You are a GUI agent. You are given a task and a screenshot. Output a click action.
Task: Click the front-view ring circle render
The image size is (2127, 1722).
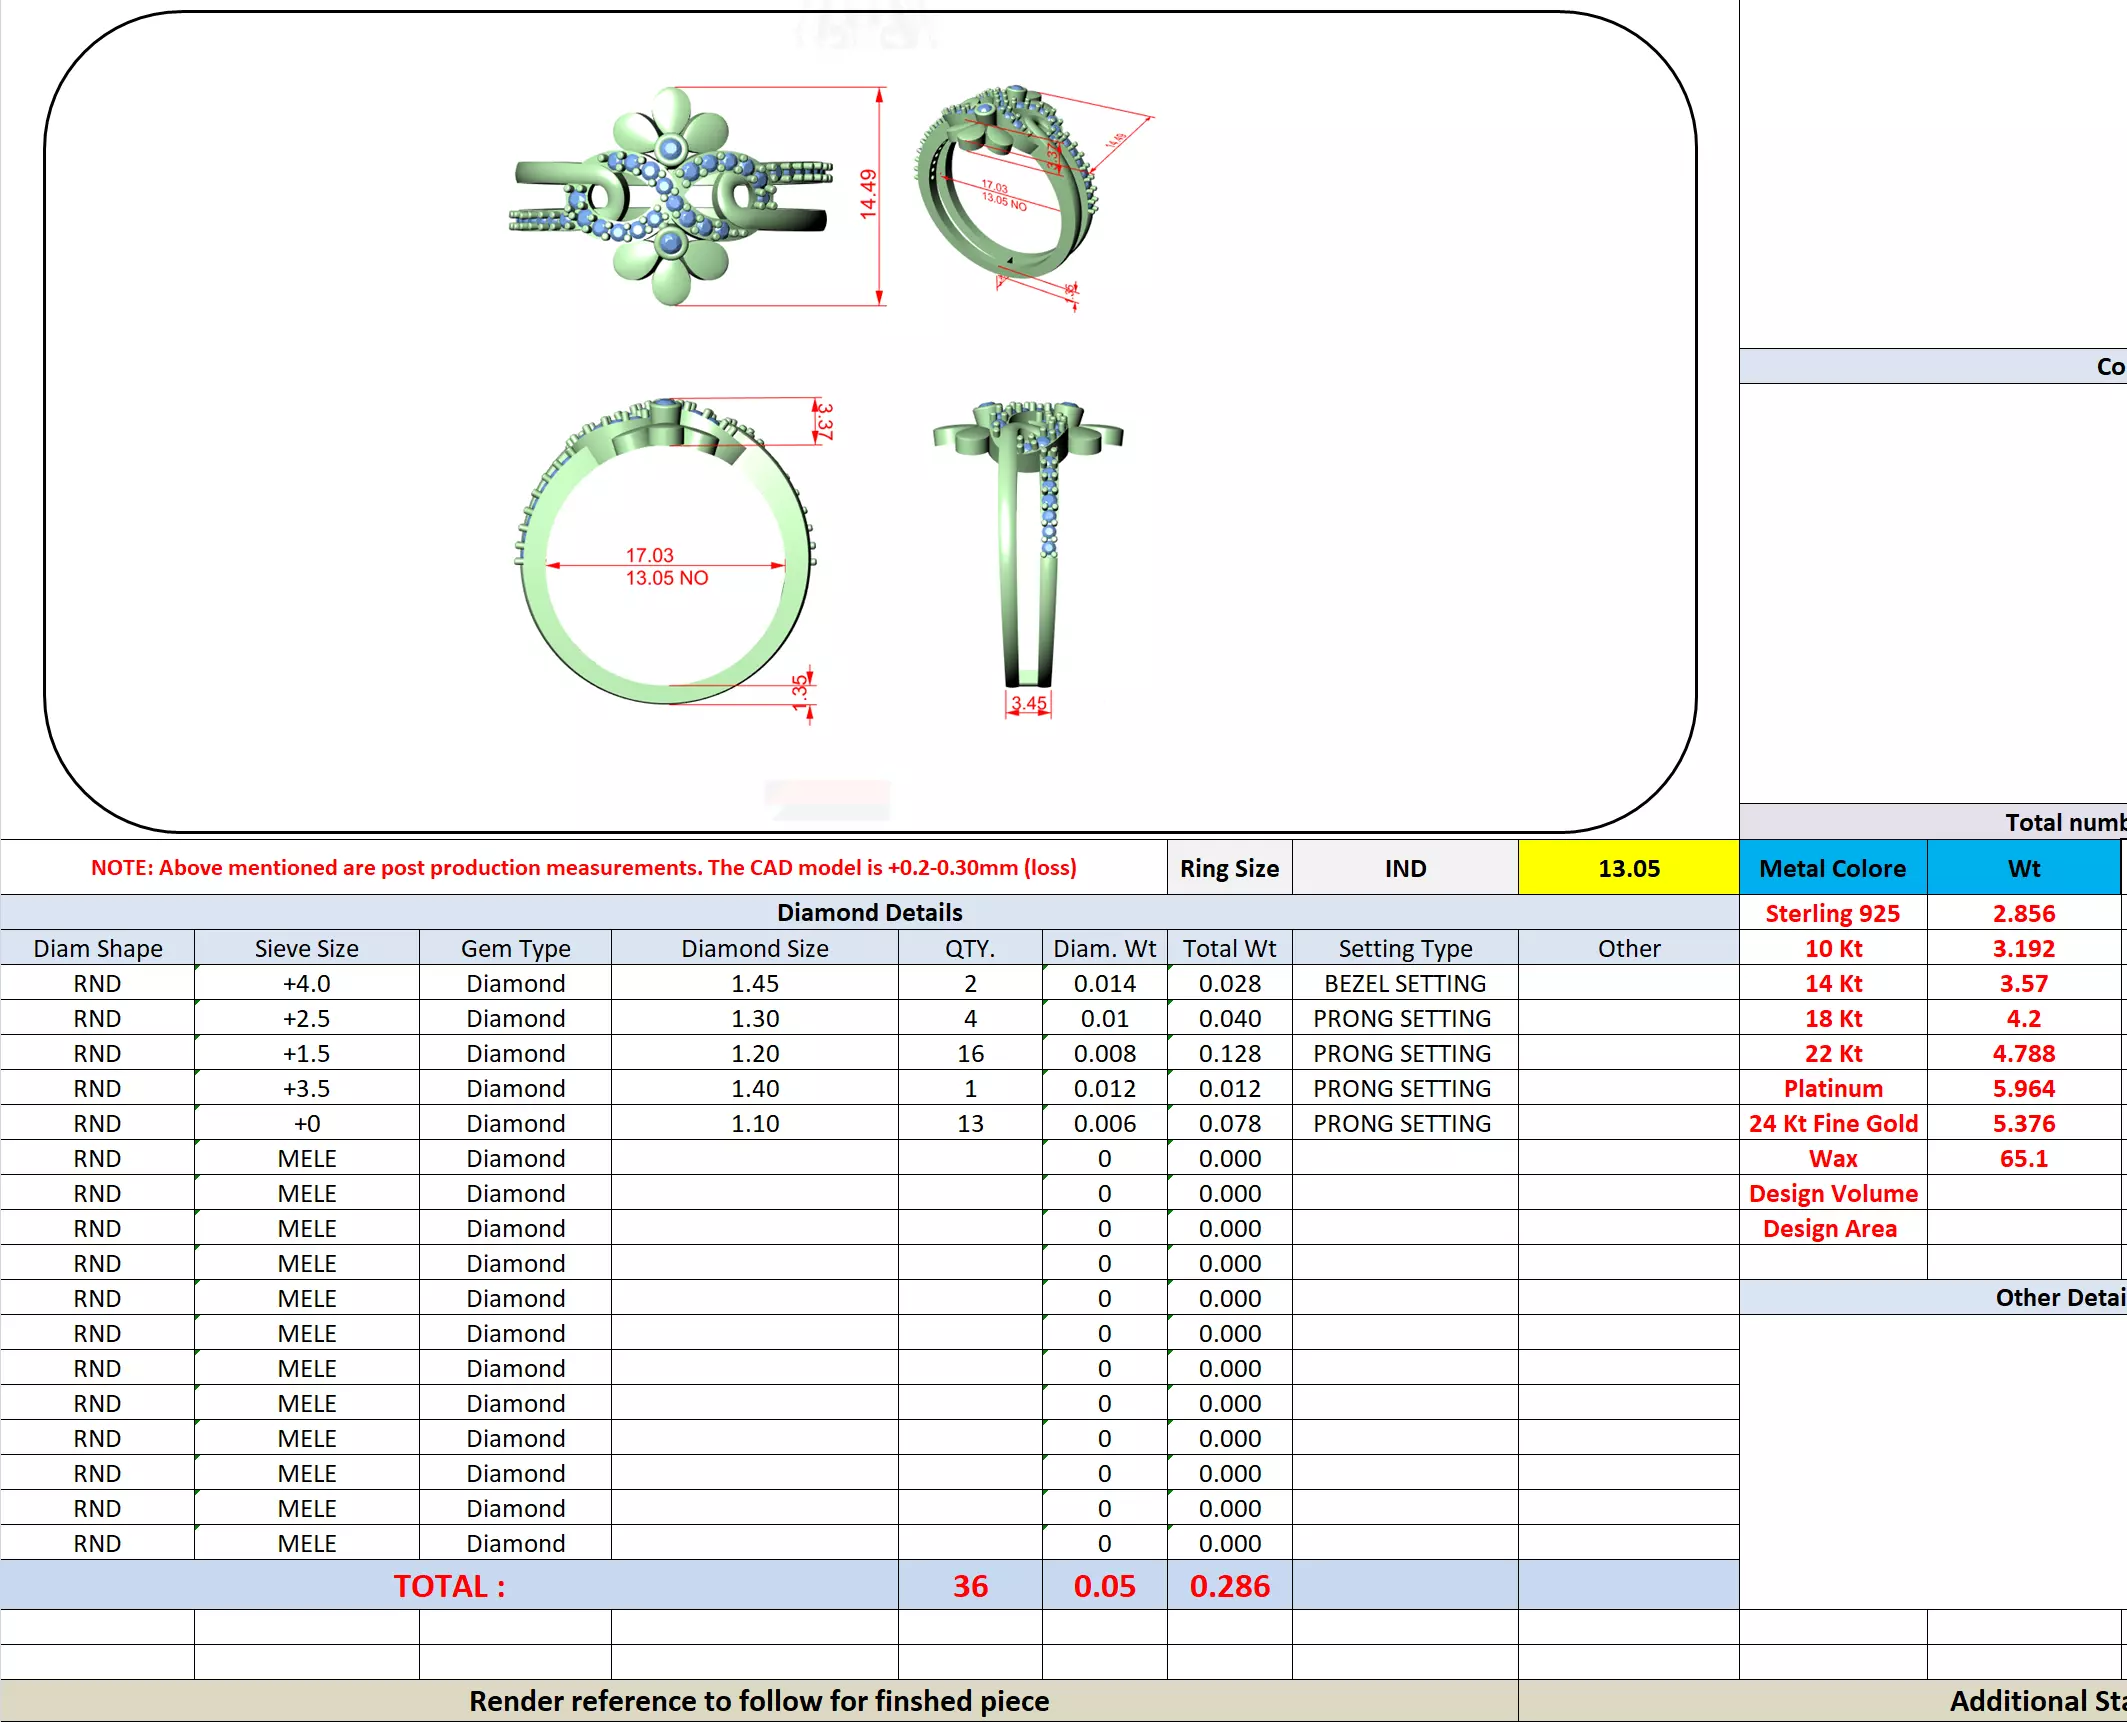point(666,553)
